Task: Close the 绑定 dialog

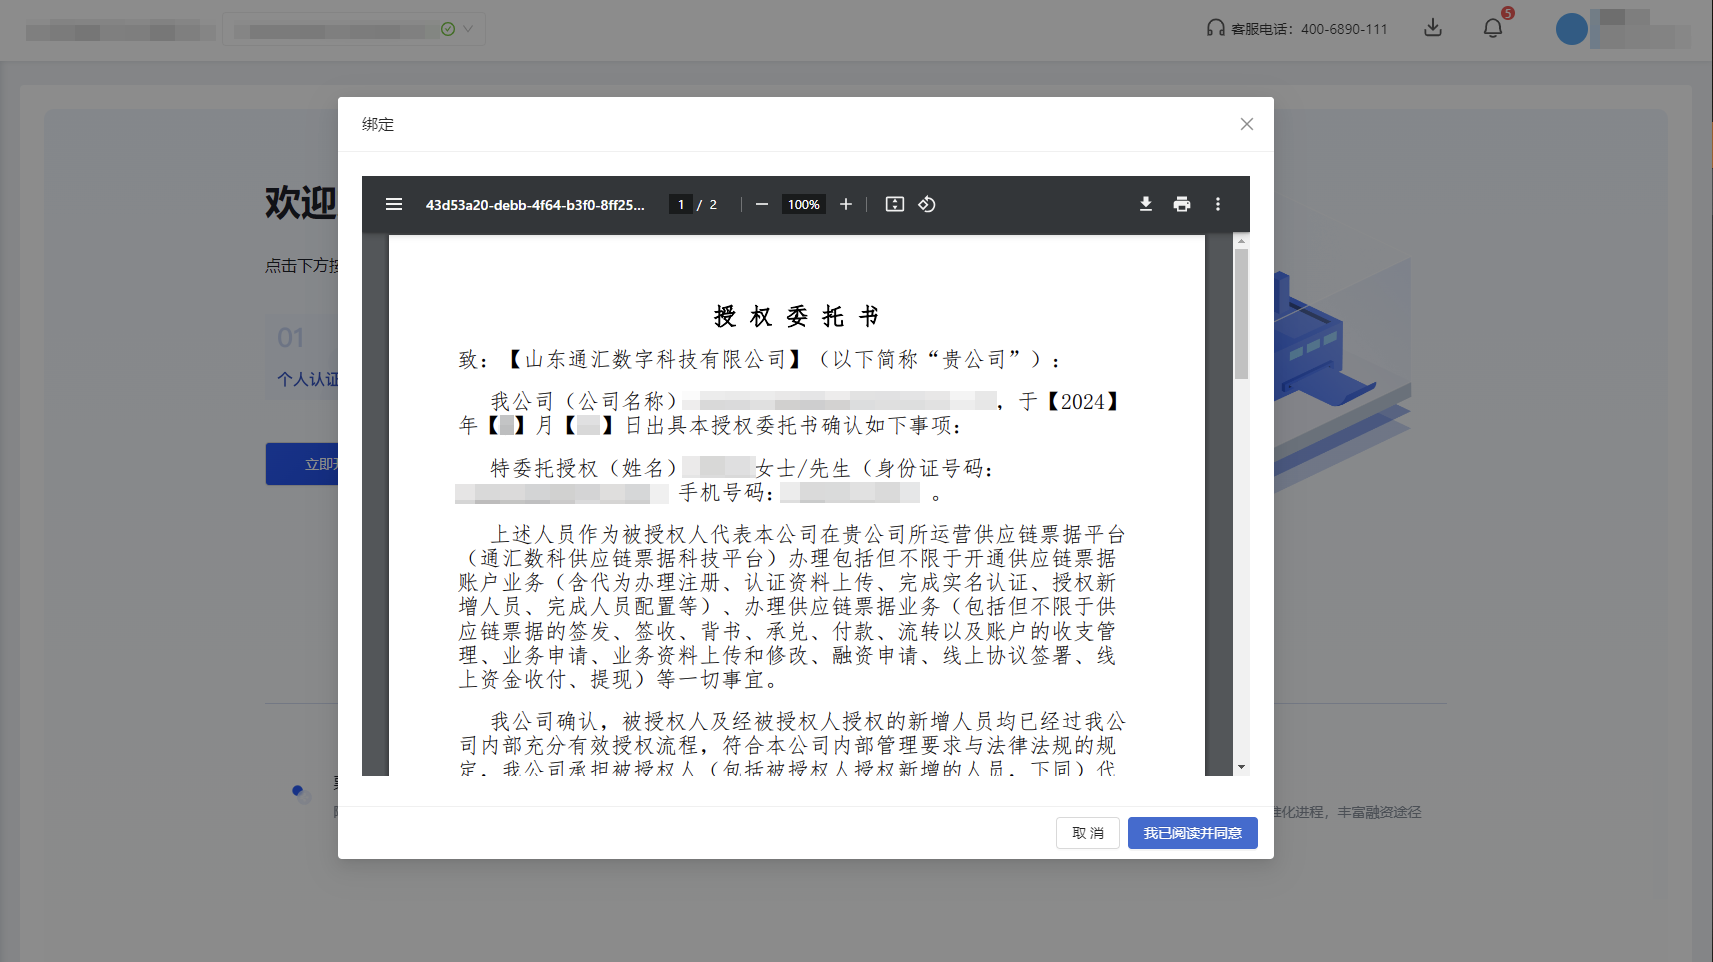Action: tap(1247, 124)
